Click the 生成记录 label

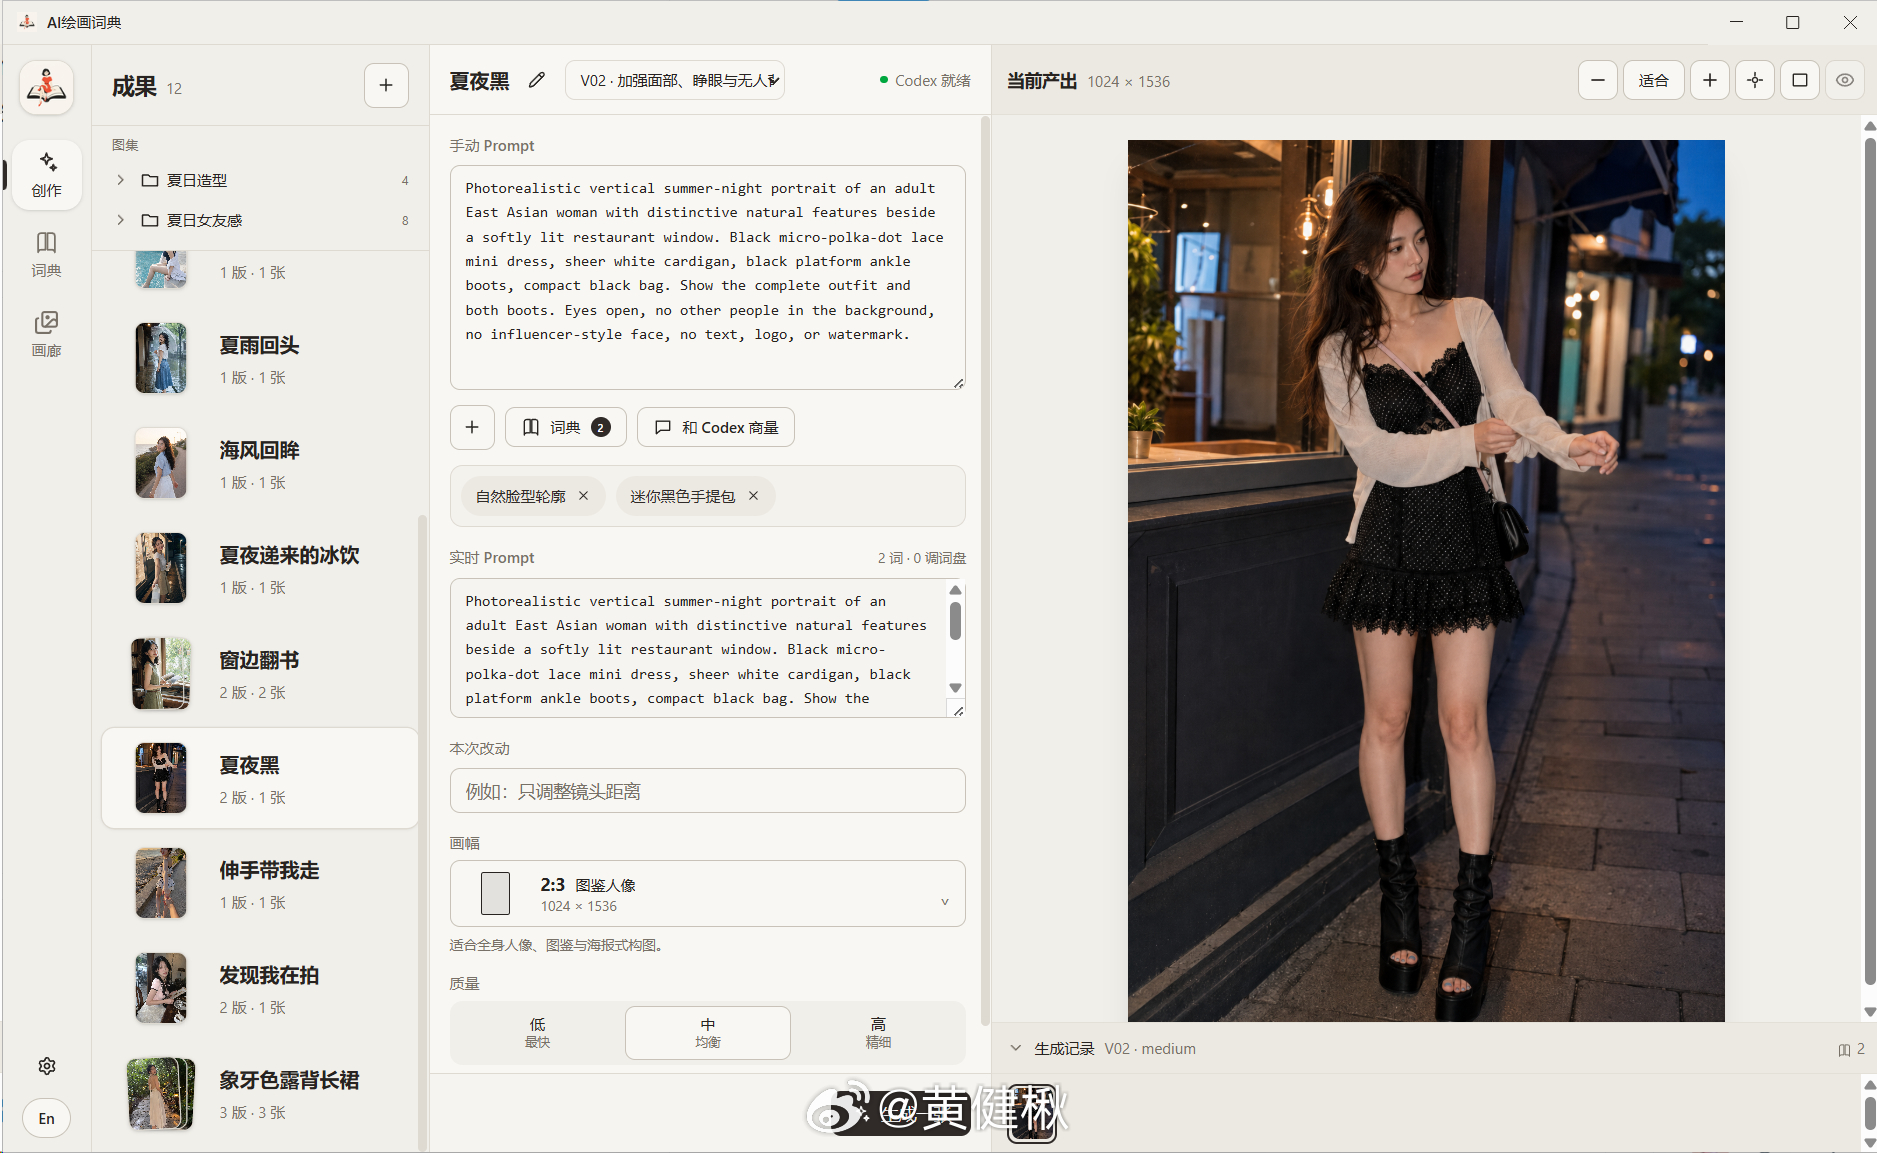click(1064, 1048)
